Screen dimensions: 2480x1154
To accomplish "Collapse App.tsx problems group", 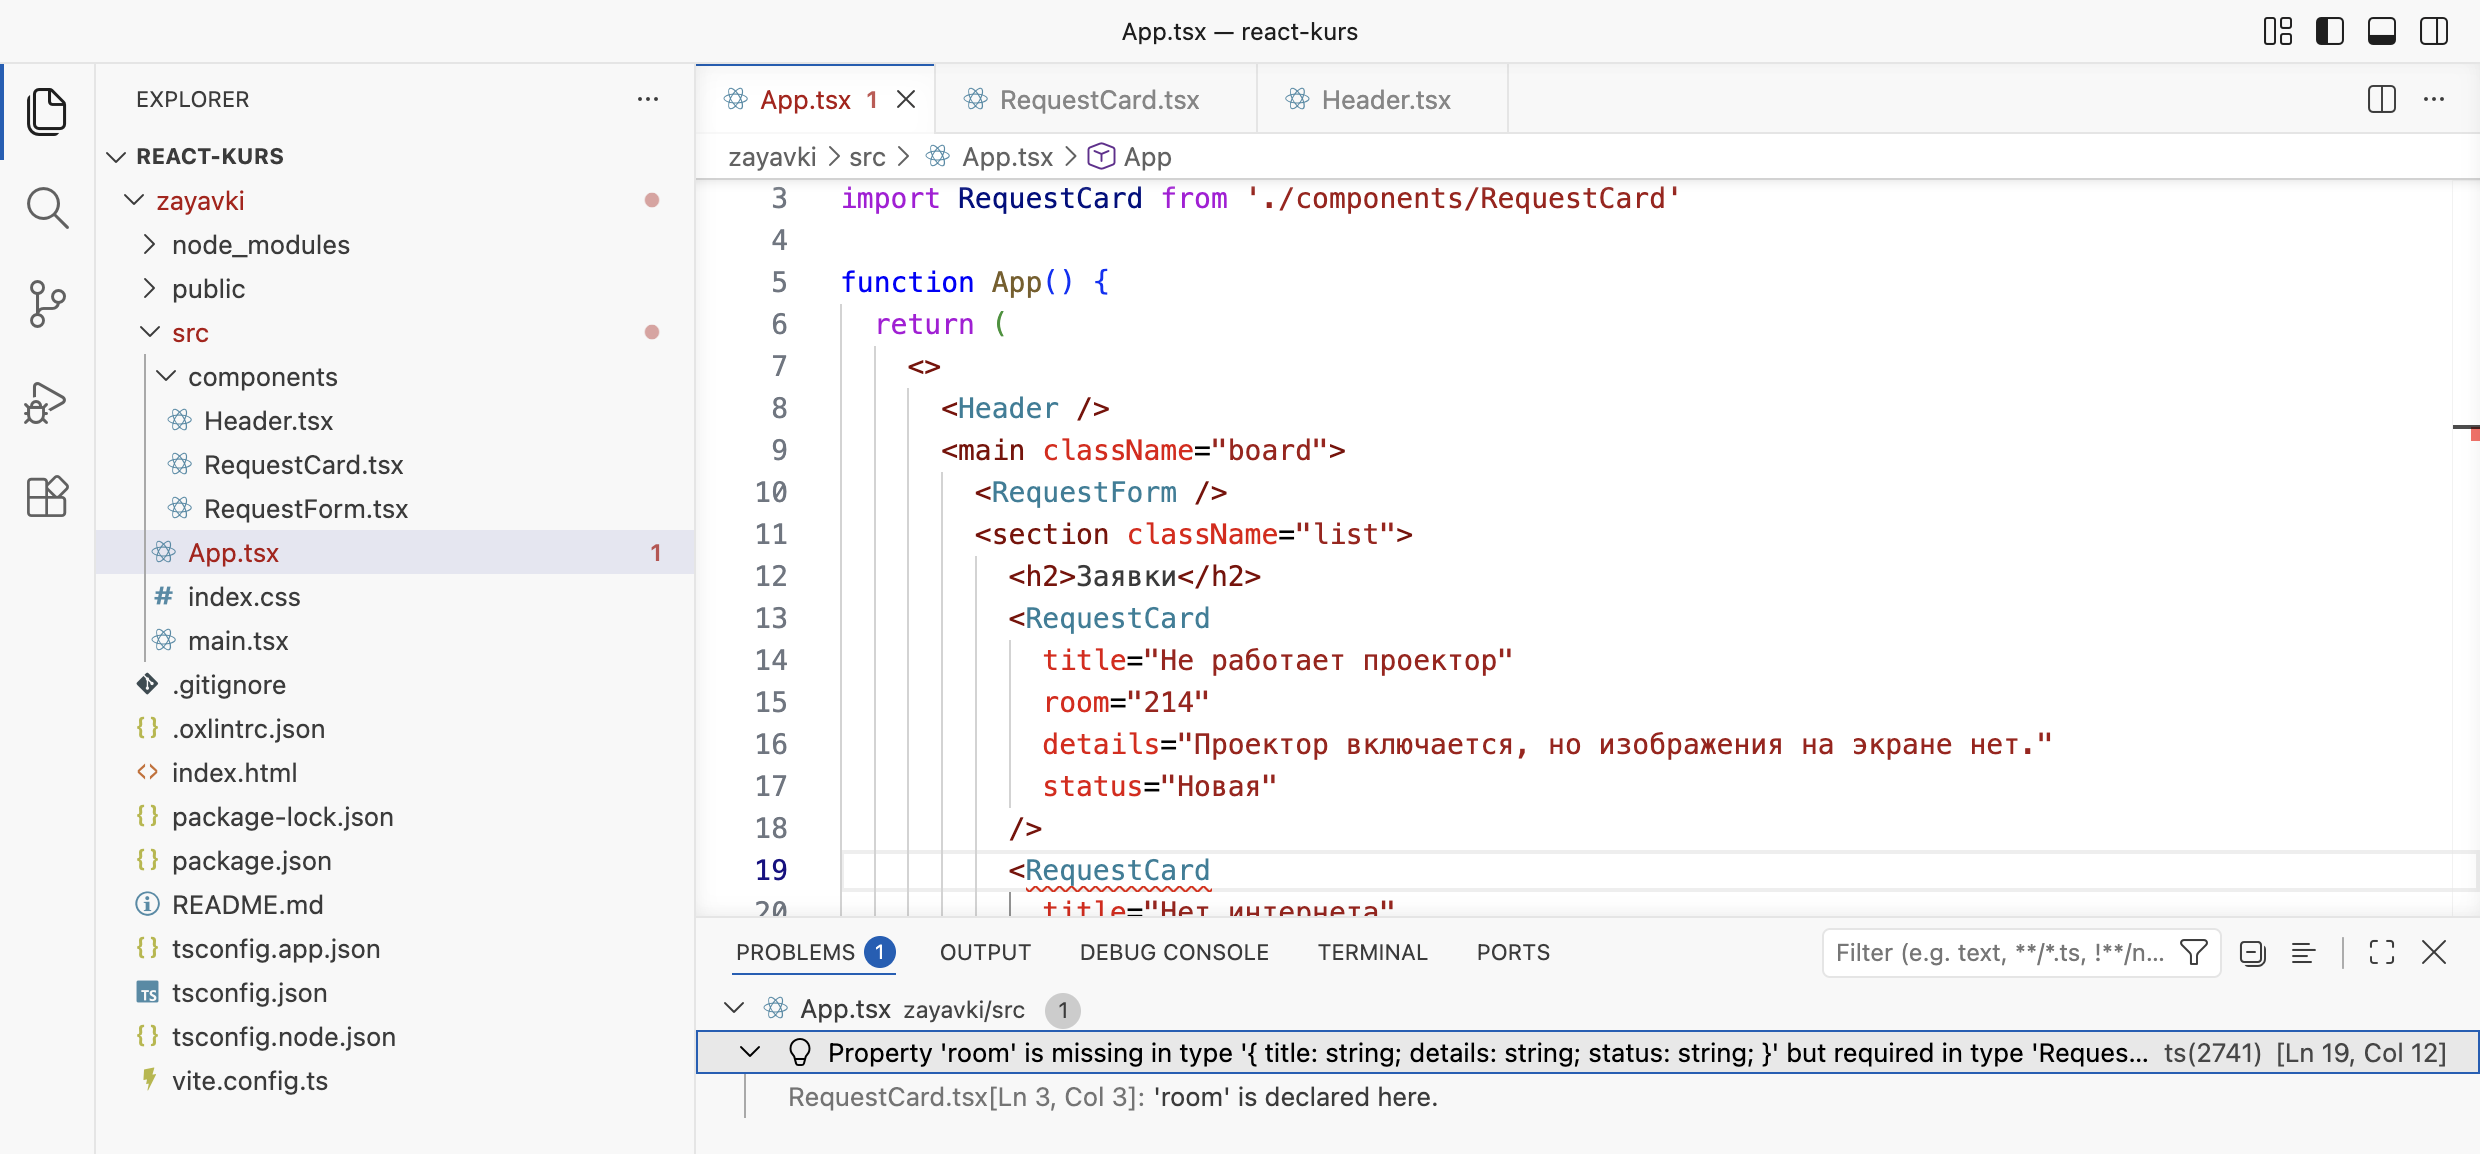I will pos(734,1008).
